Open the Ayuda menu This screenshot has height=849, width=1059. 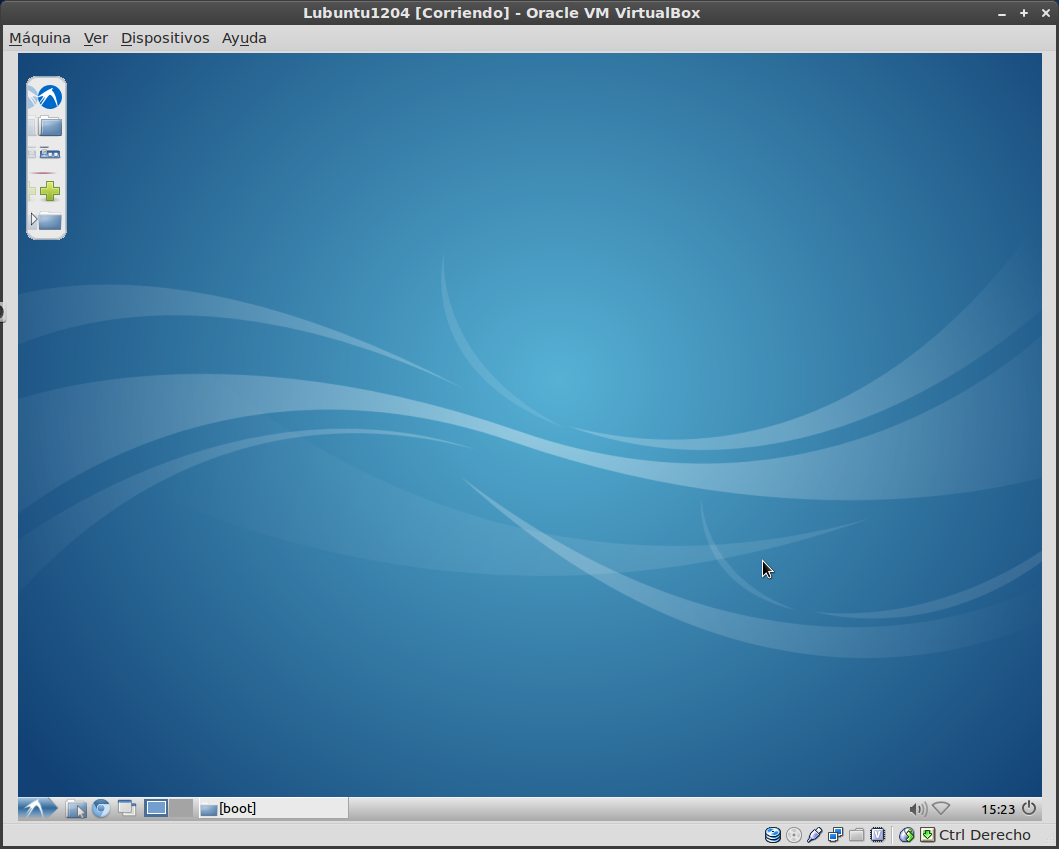(x=244, y=38)
